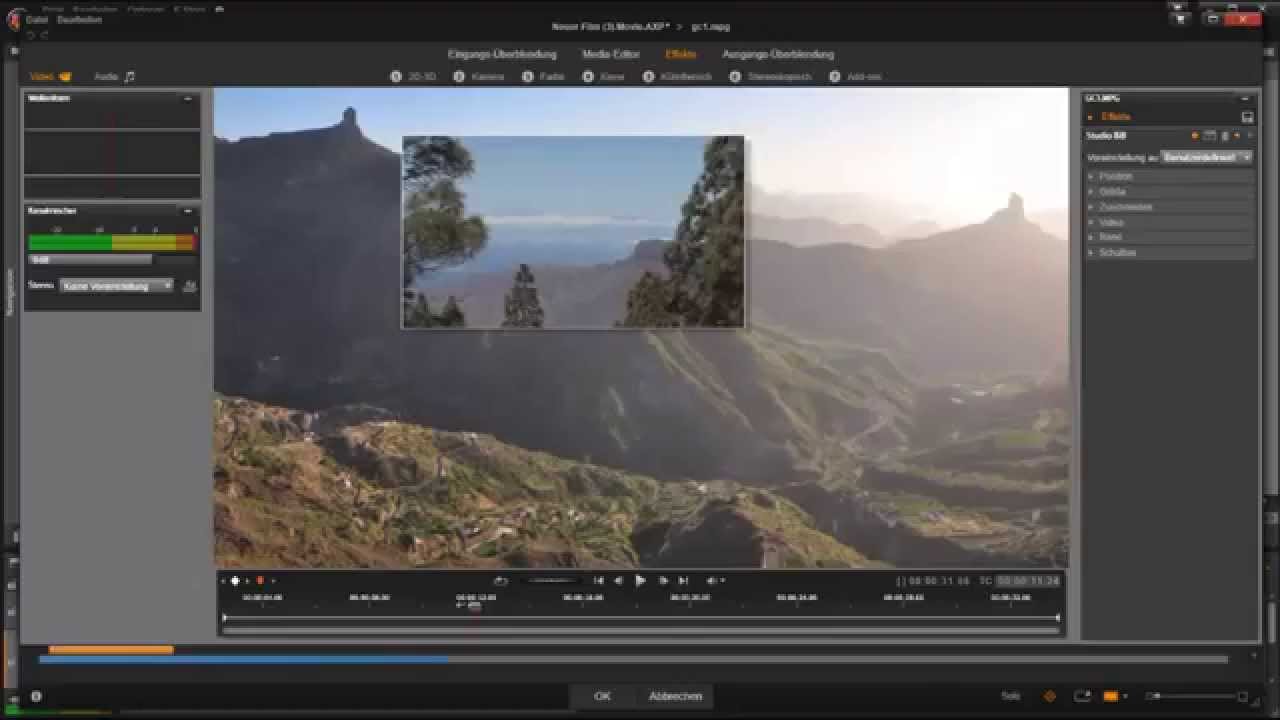Expand the Position settings group
Image resolution: width=1280 pixels, height=720 pixels.
tap(1169, 176)
